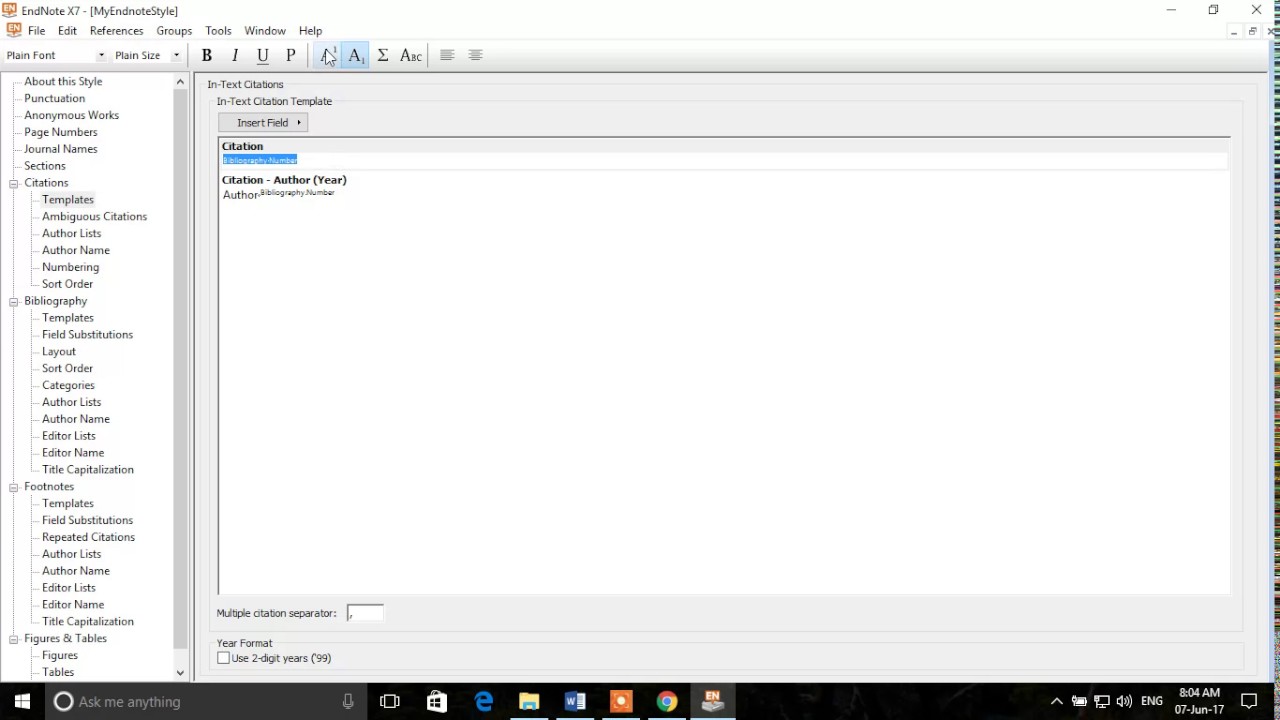
Task: Open network status in system tray
Action: tap(1102, 701)
